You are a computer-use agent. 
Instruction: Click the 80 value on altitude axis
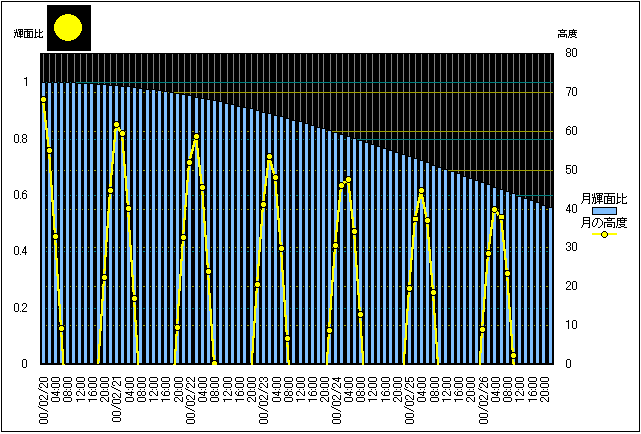tap(569, 54)
